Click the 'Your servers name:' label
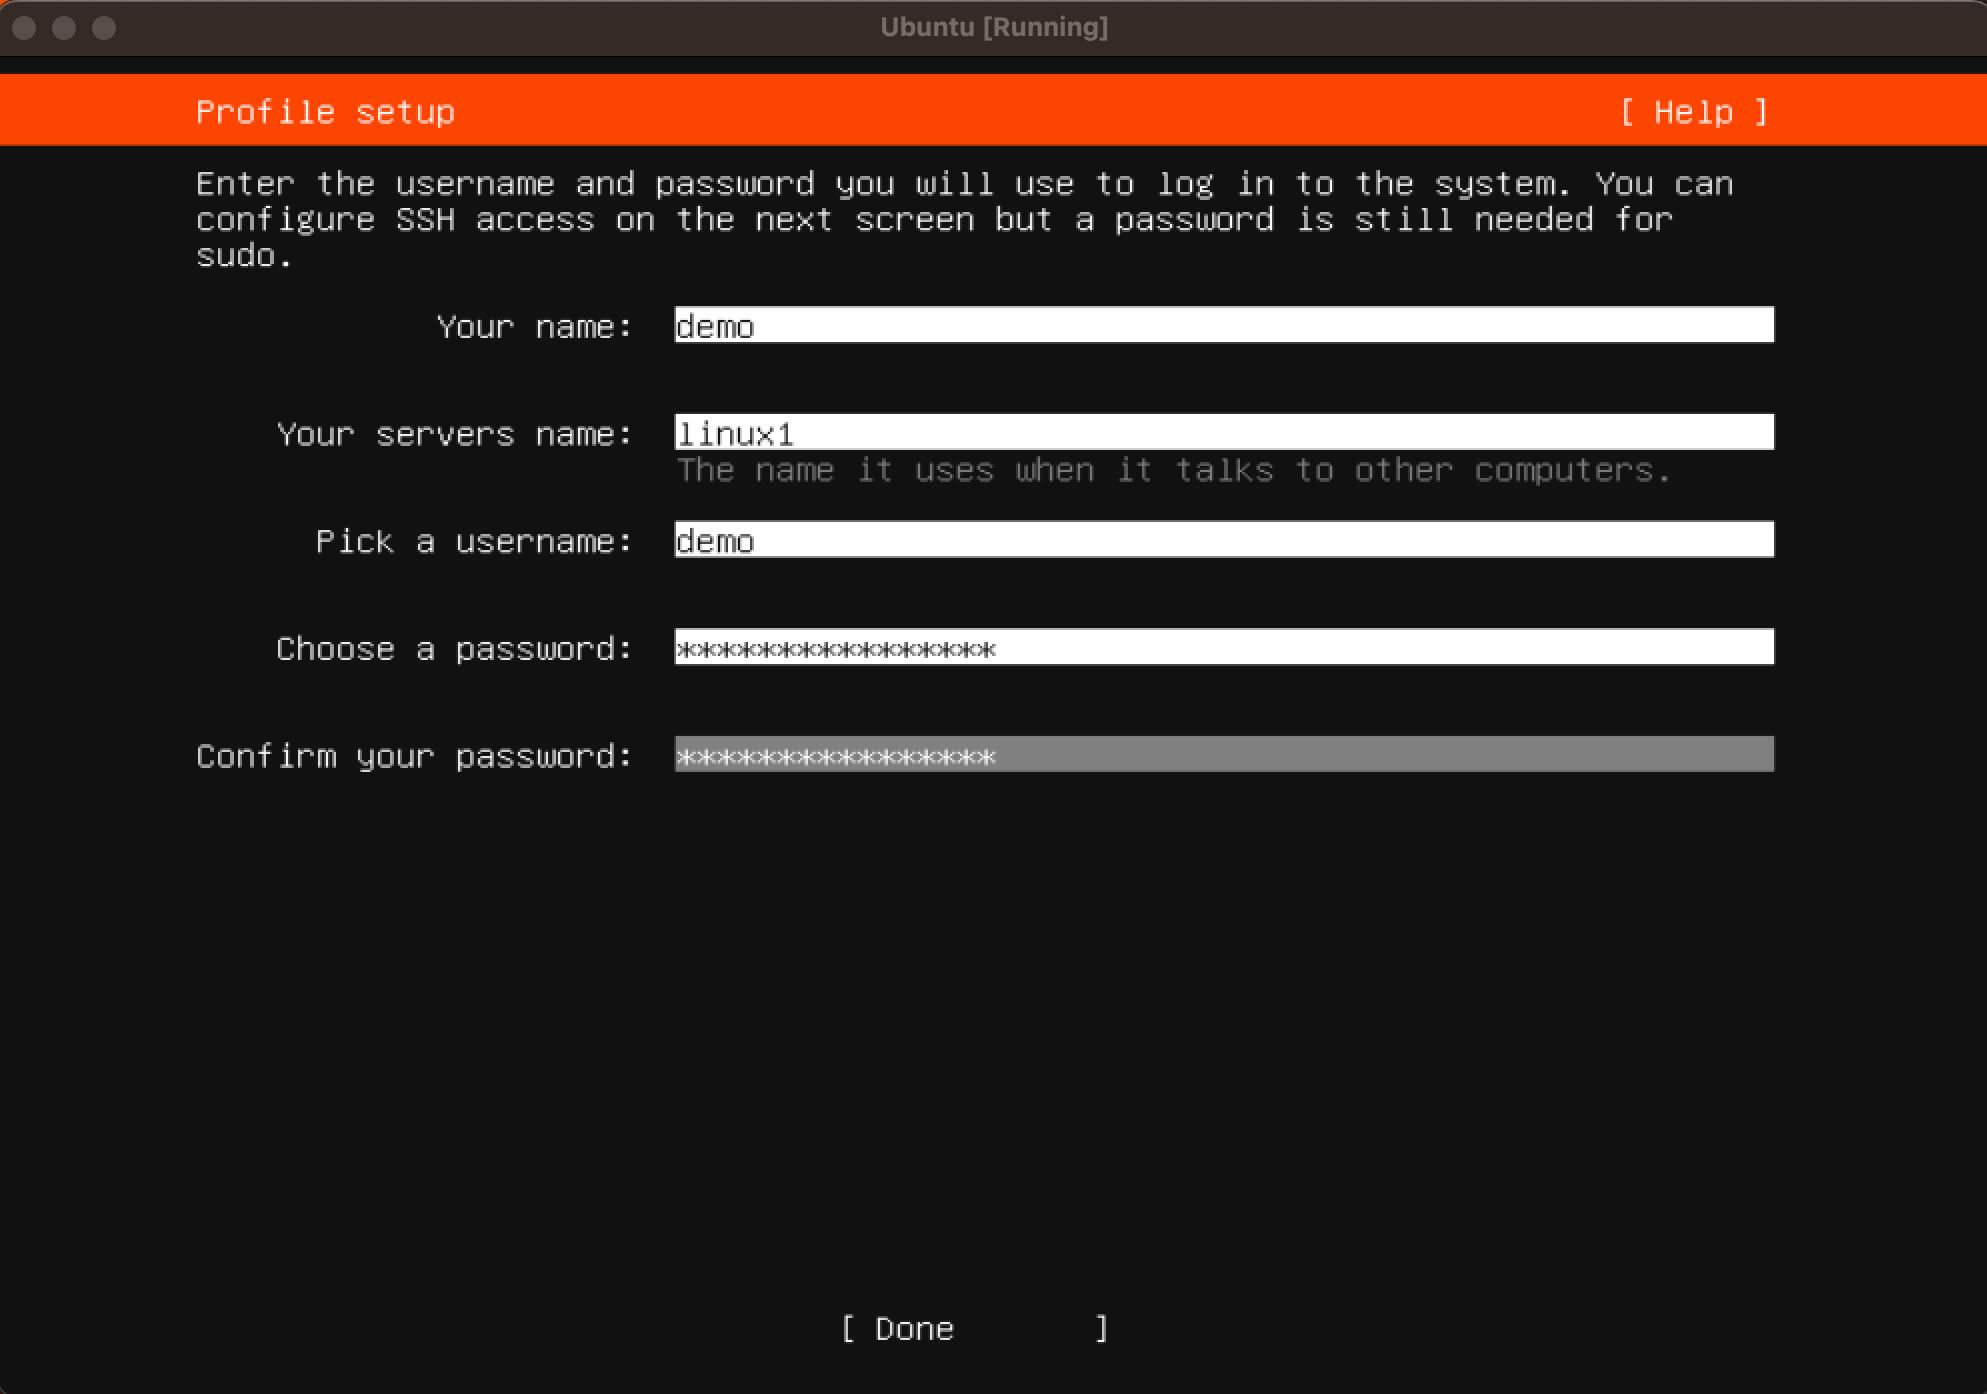Image resolution: width=1987 pixels, height=1394 pixels. coord(454,434)
